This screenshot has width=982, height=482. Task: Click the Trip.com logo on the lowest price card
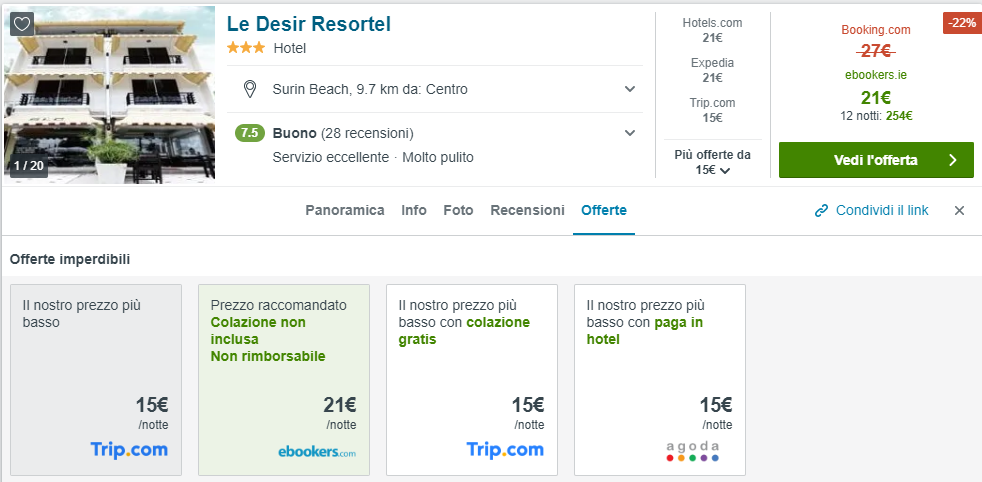[129, 449]
